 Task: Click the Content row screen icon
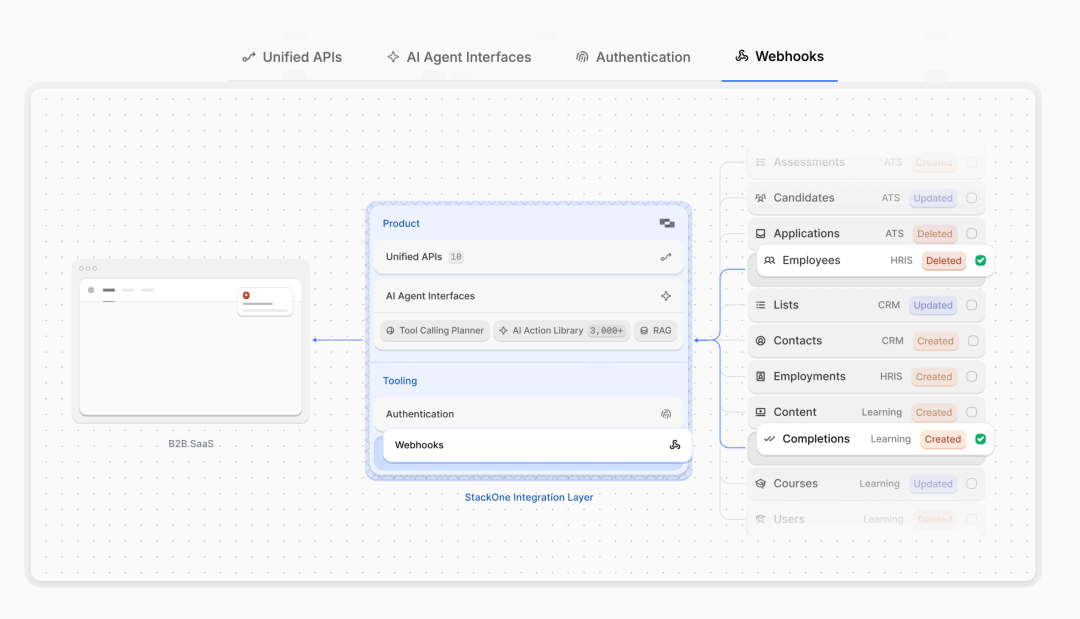(760, 412)
